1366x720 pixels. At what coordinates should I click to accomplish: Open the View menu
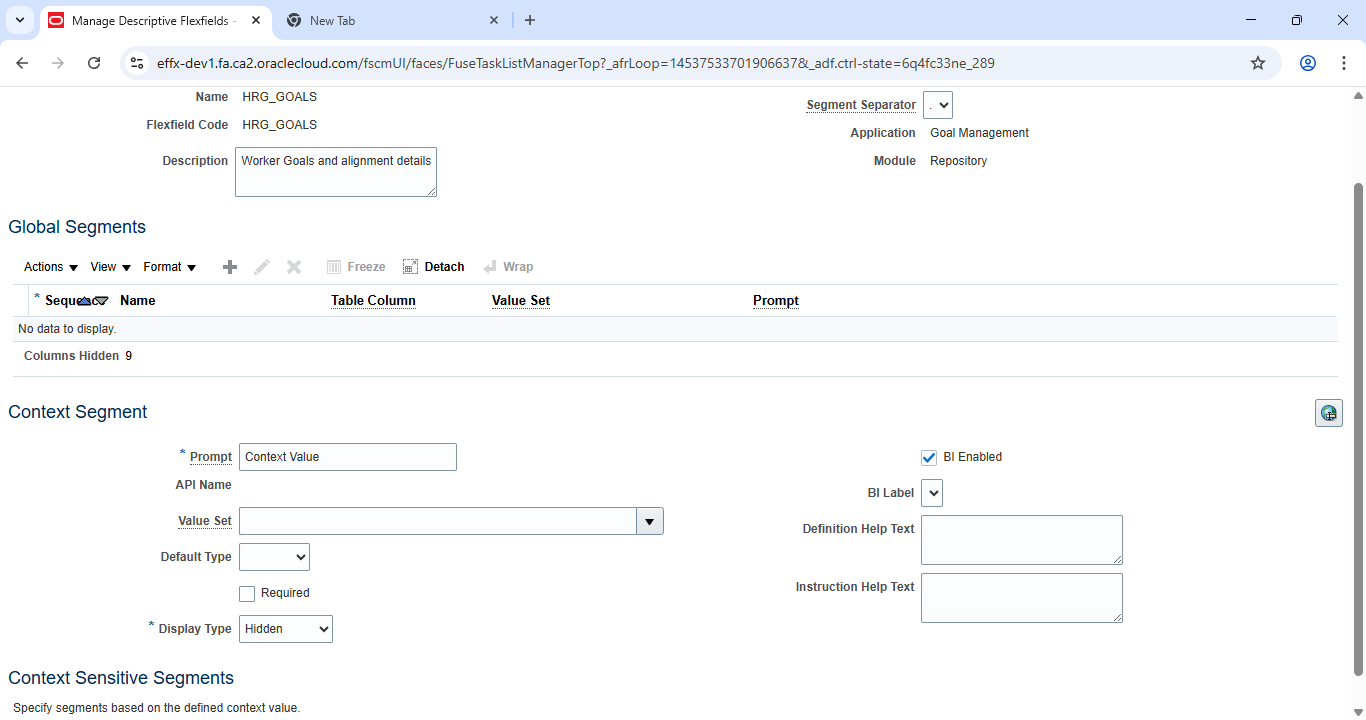pos(110,267)
